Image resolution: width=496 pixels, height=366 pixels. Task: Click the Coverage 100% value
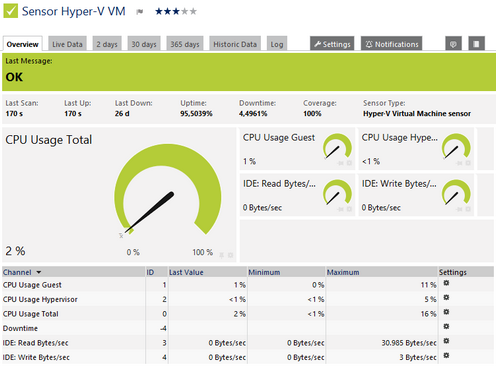point(312,114)
